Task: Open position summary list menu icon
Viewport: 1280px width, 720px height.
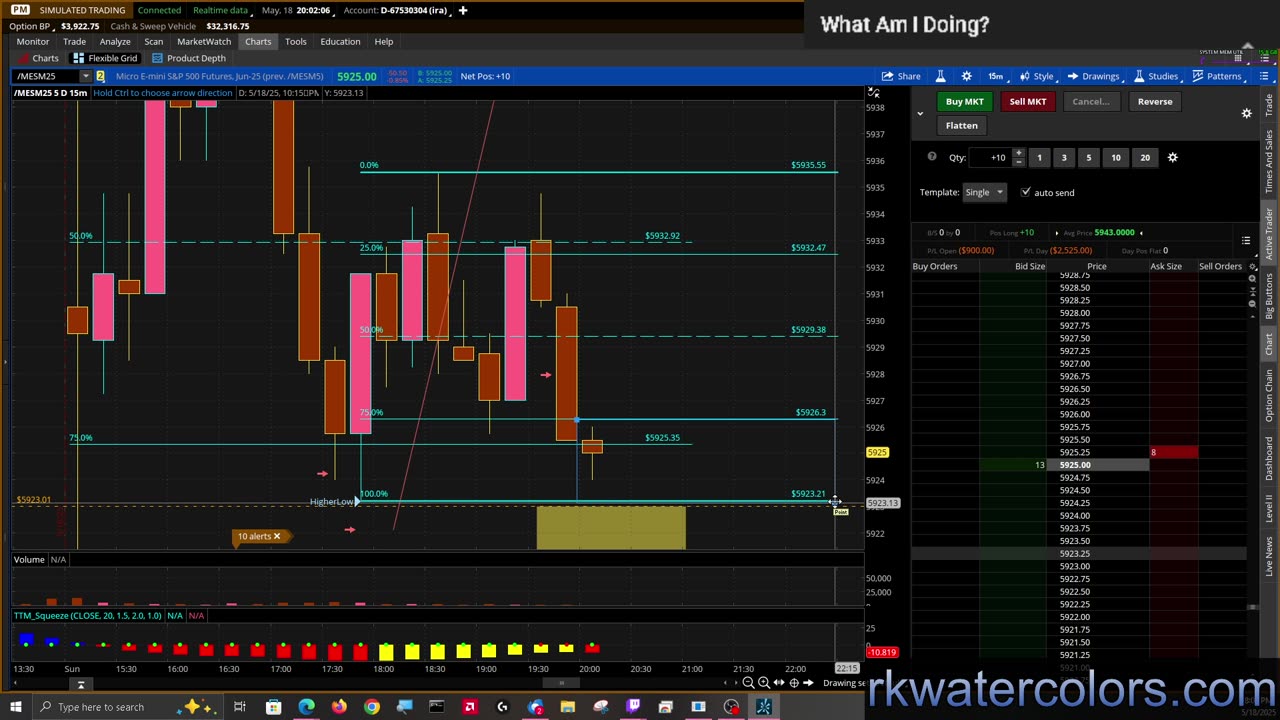Action: pyautogui.click(x=1246, y=241)
